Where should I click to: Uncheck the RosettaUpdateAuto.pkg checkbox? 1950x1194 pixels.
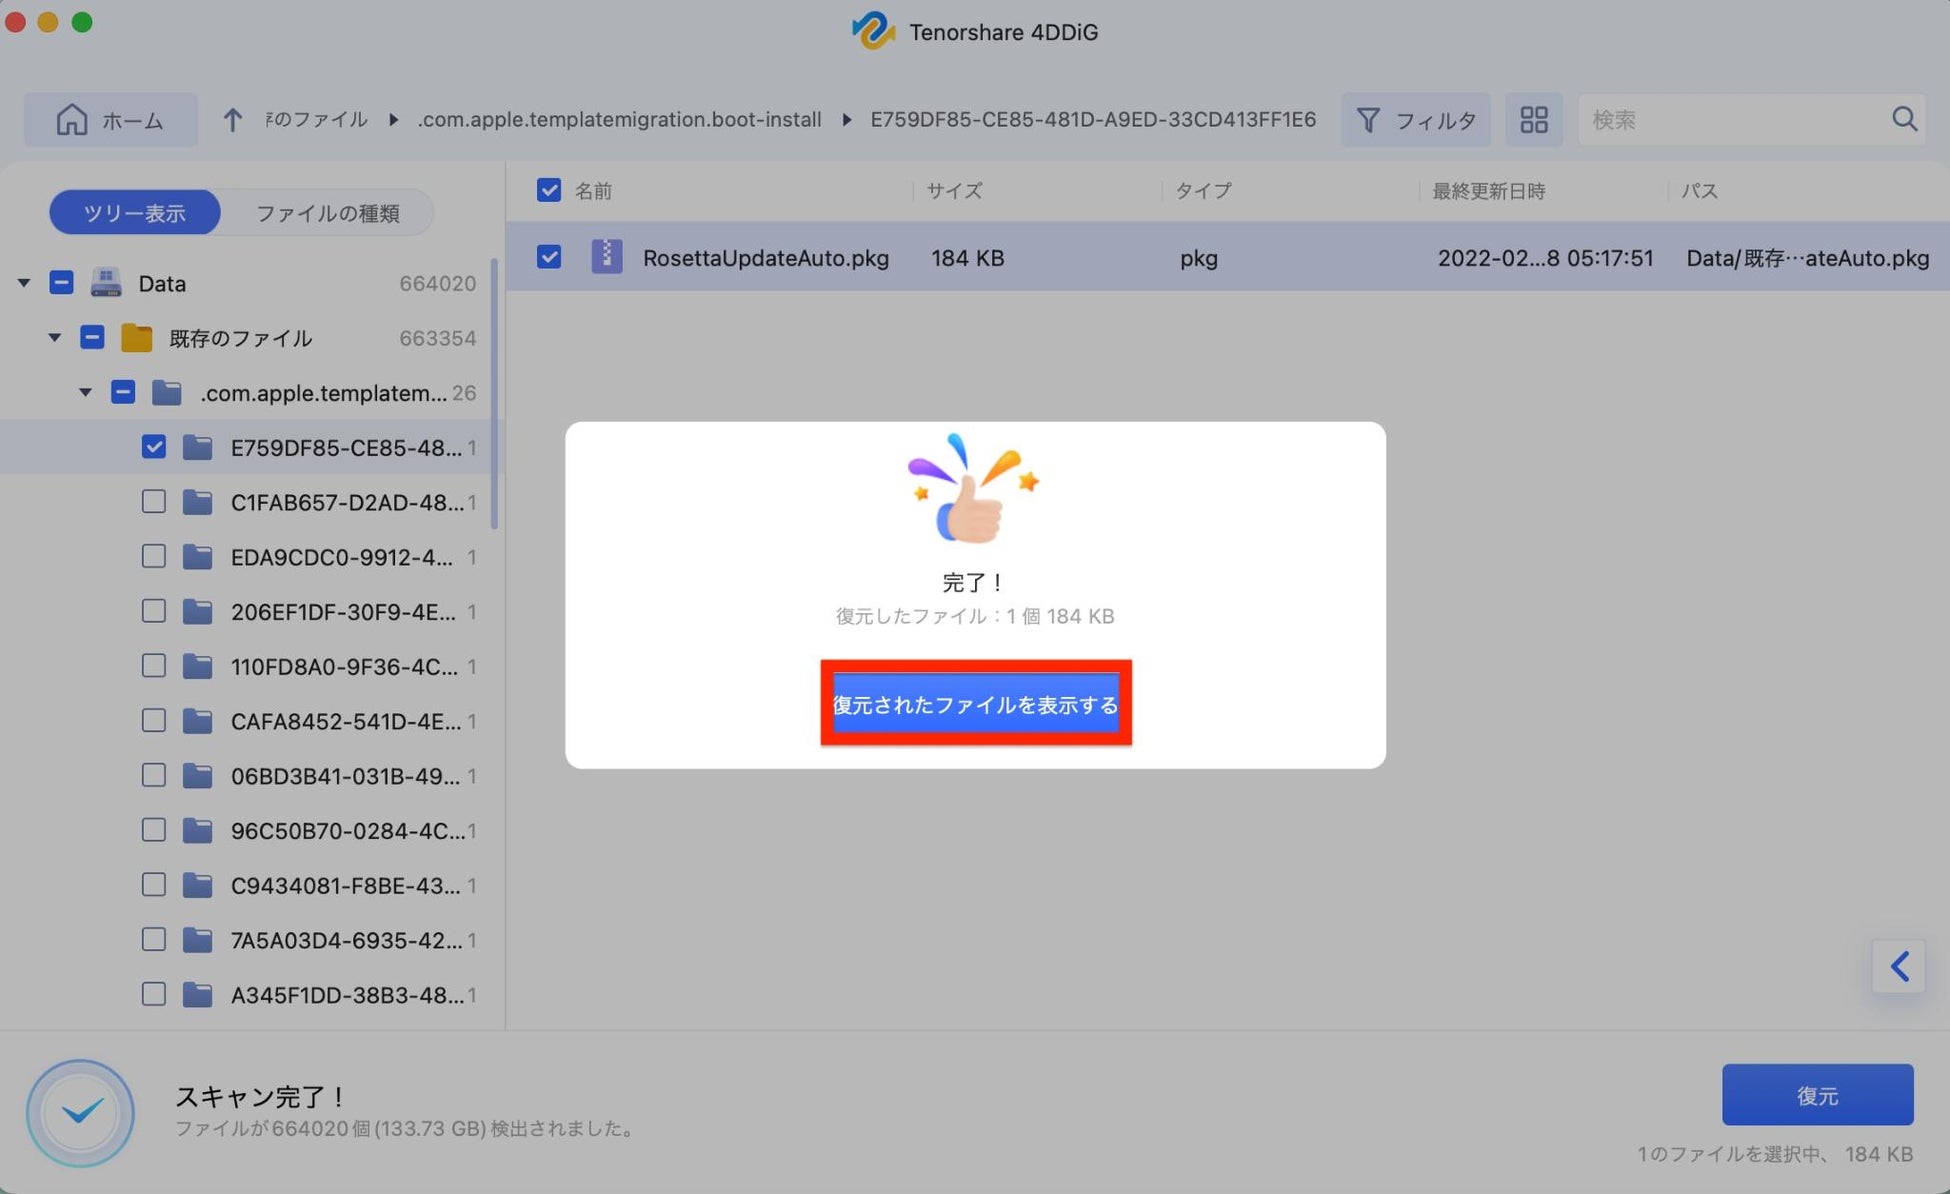coord(549,257)
